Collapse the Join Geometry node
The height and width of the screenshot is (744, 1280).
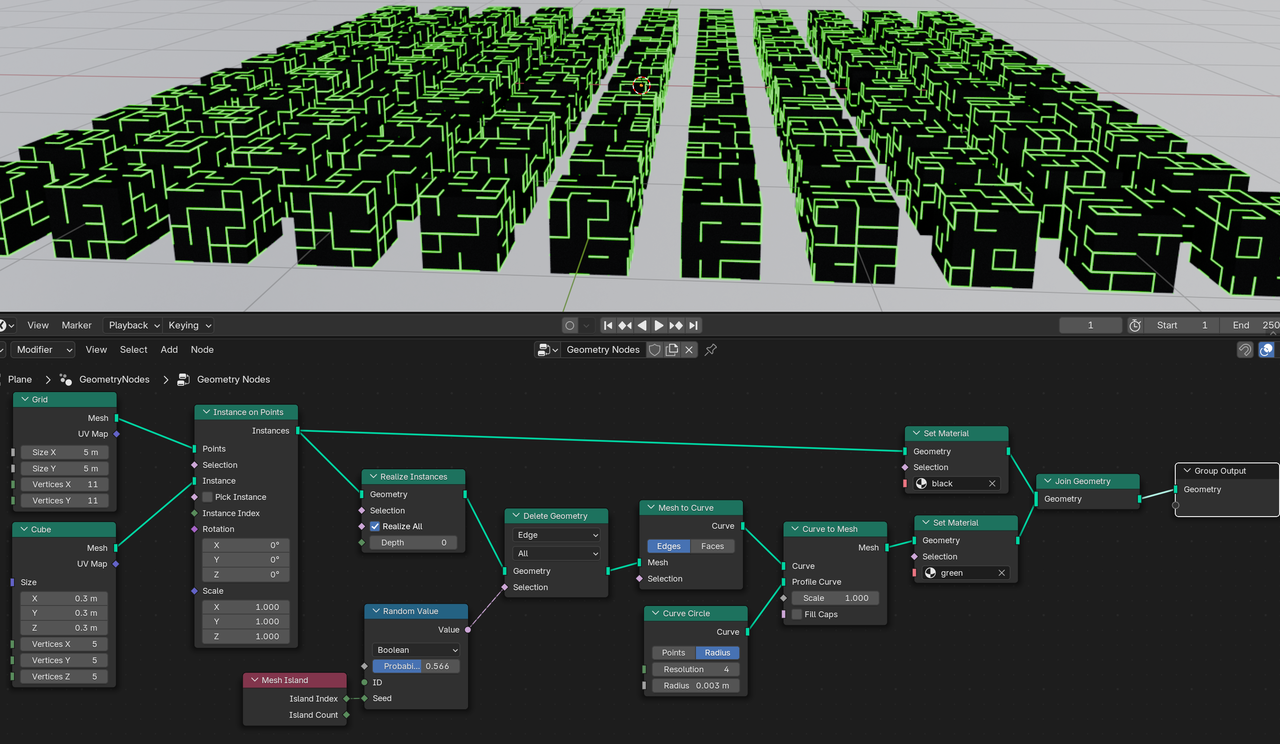click(x=1048, y=481)
